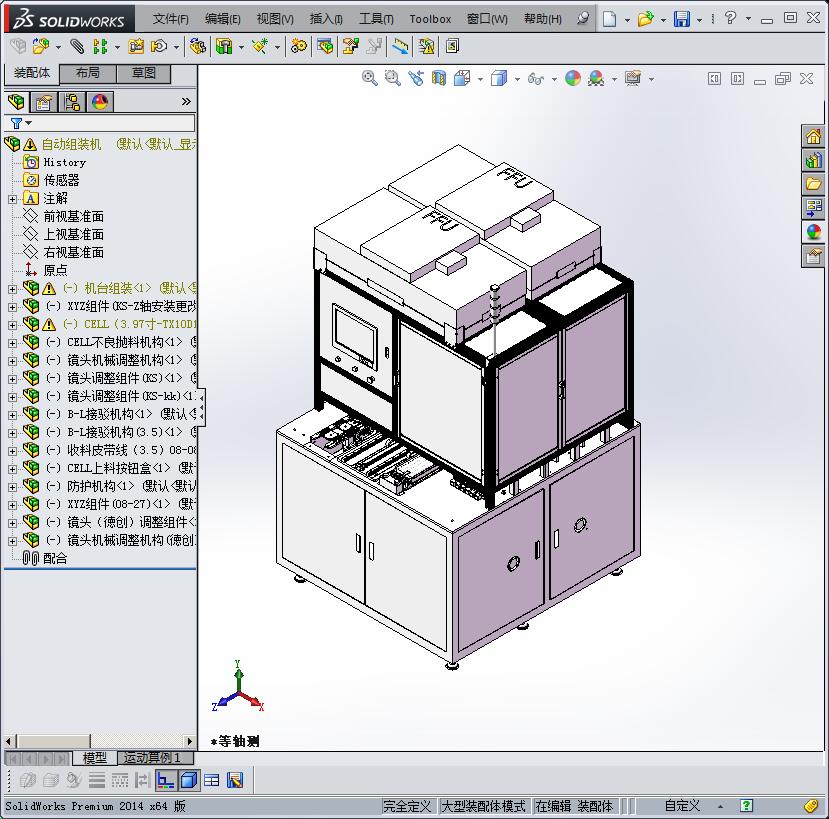Click the Apply Scene icon
The image size is (829, 819).
point(596,78)
